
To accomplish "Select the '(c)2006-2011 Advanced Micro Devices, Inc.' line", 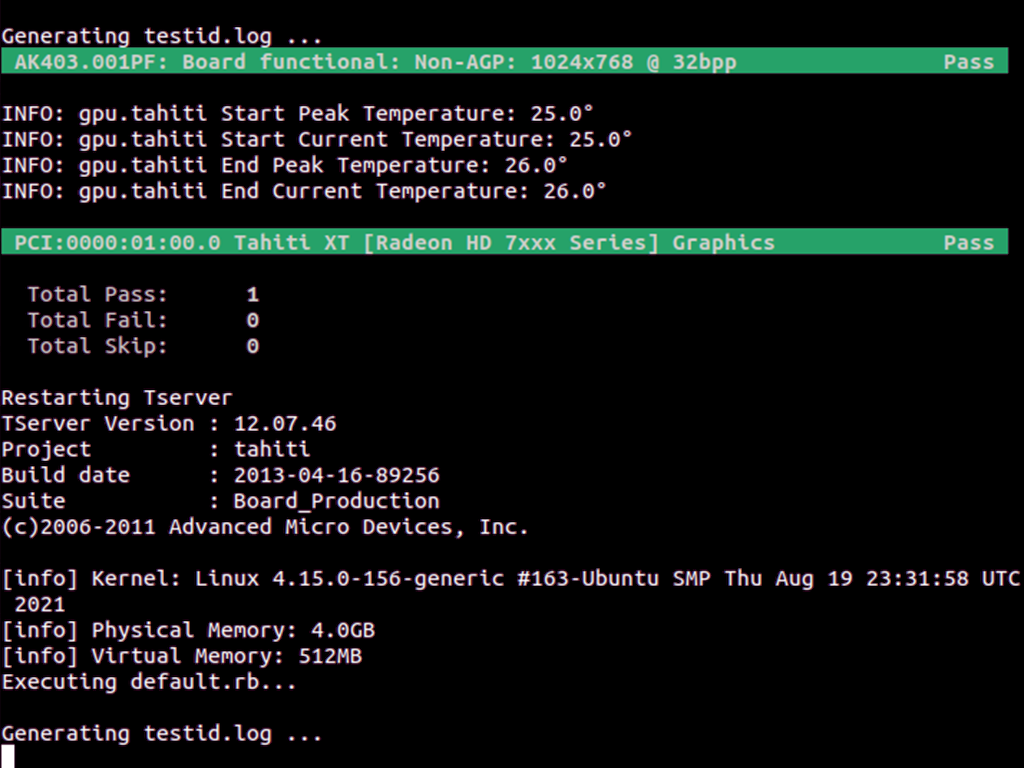I will click(264, 527).
